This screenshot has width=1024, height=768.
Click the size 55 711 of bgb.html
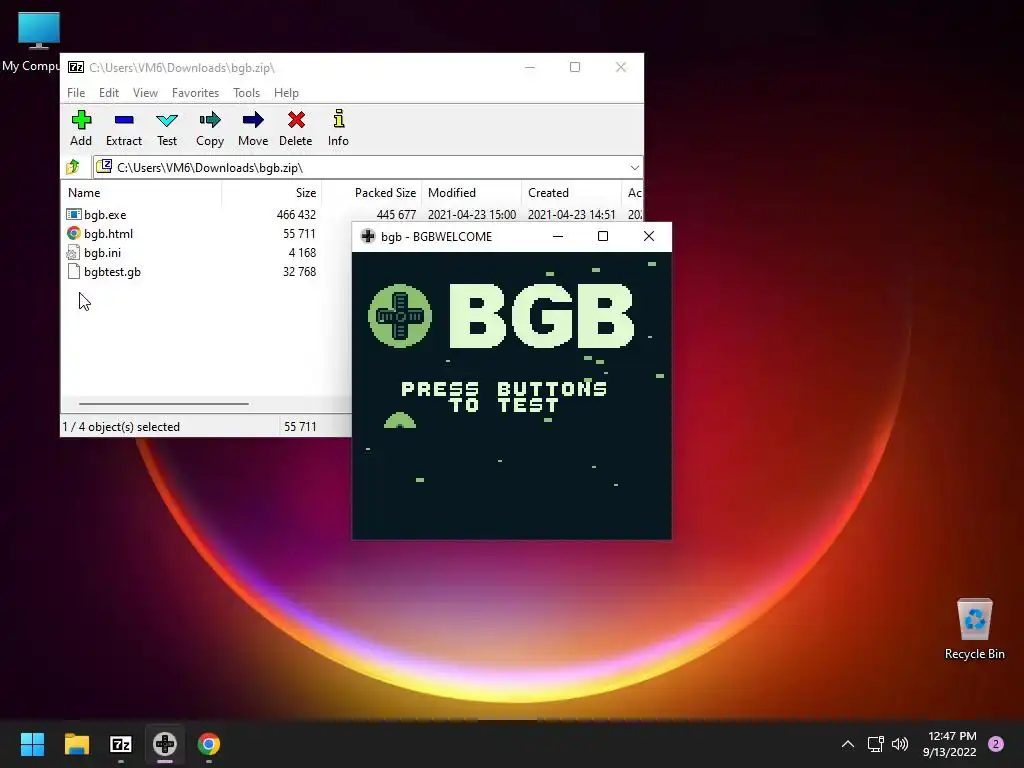(299, 233)
